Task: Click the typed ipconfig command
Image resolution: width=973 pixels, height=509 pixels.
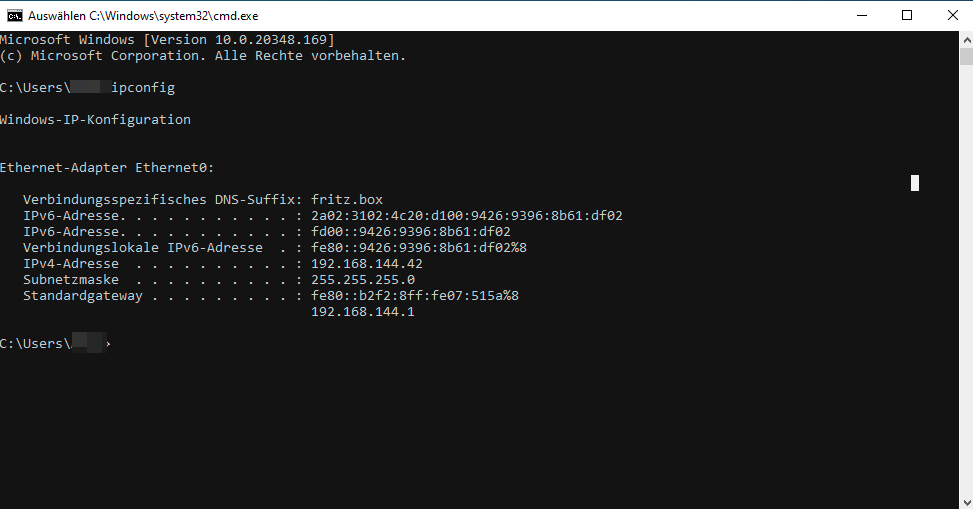Action: tap(143, 88)
